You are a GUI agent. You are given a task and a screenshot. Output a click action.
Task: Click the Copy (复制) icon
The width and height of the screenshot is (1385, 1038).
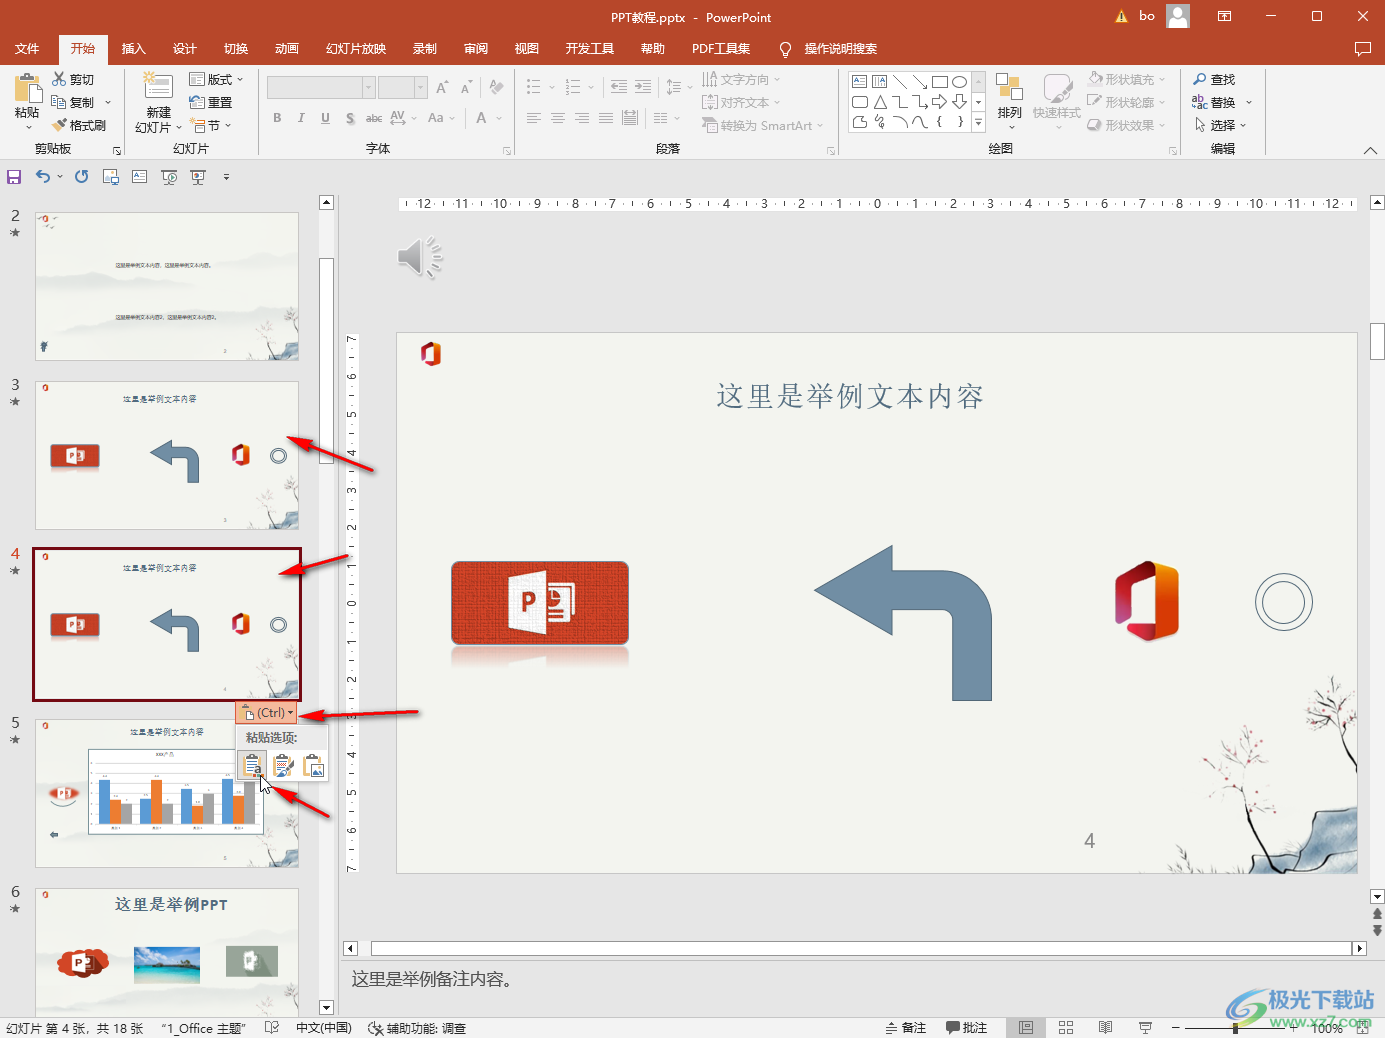coord(59,102)
